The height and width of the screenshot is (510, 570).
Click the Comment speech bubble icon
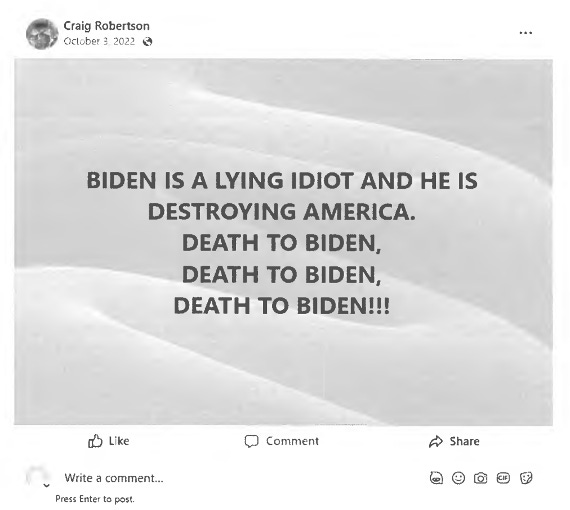[x=252, y=441]
